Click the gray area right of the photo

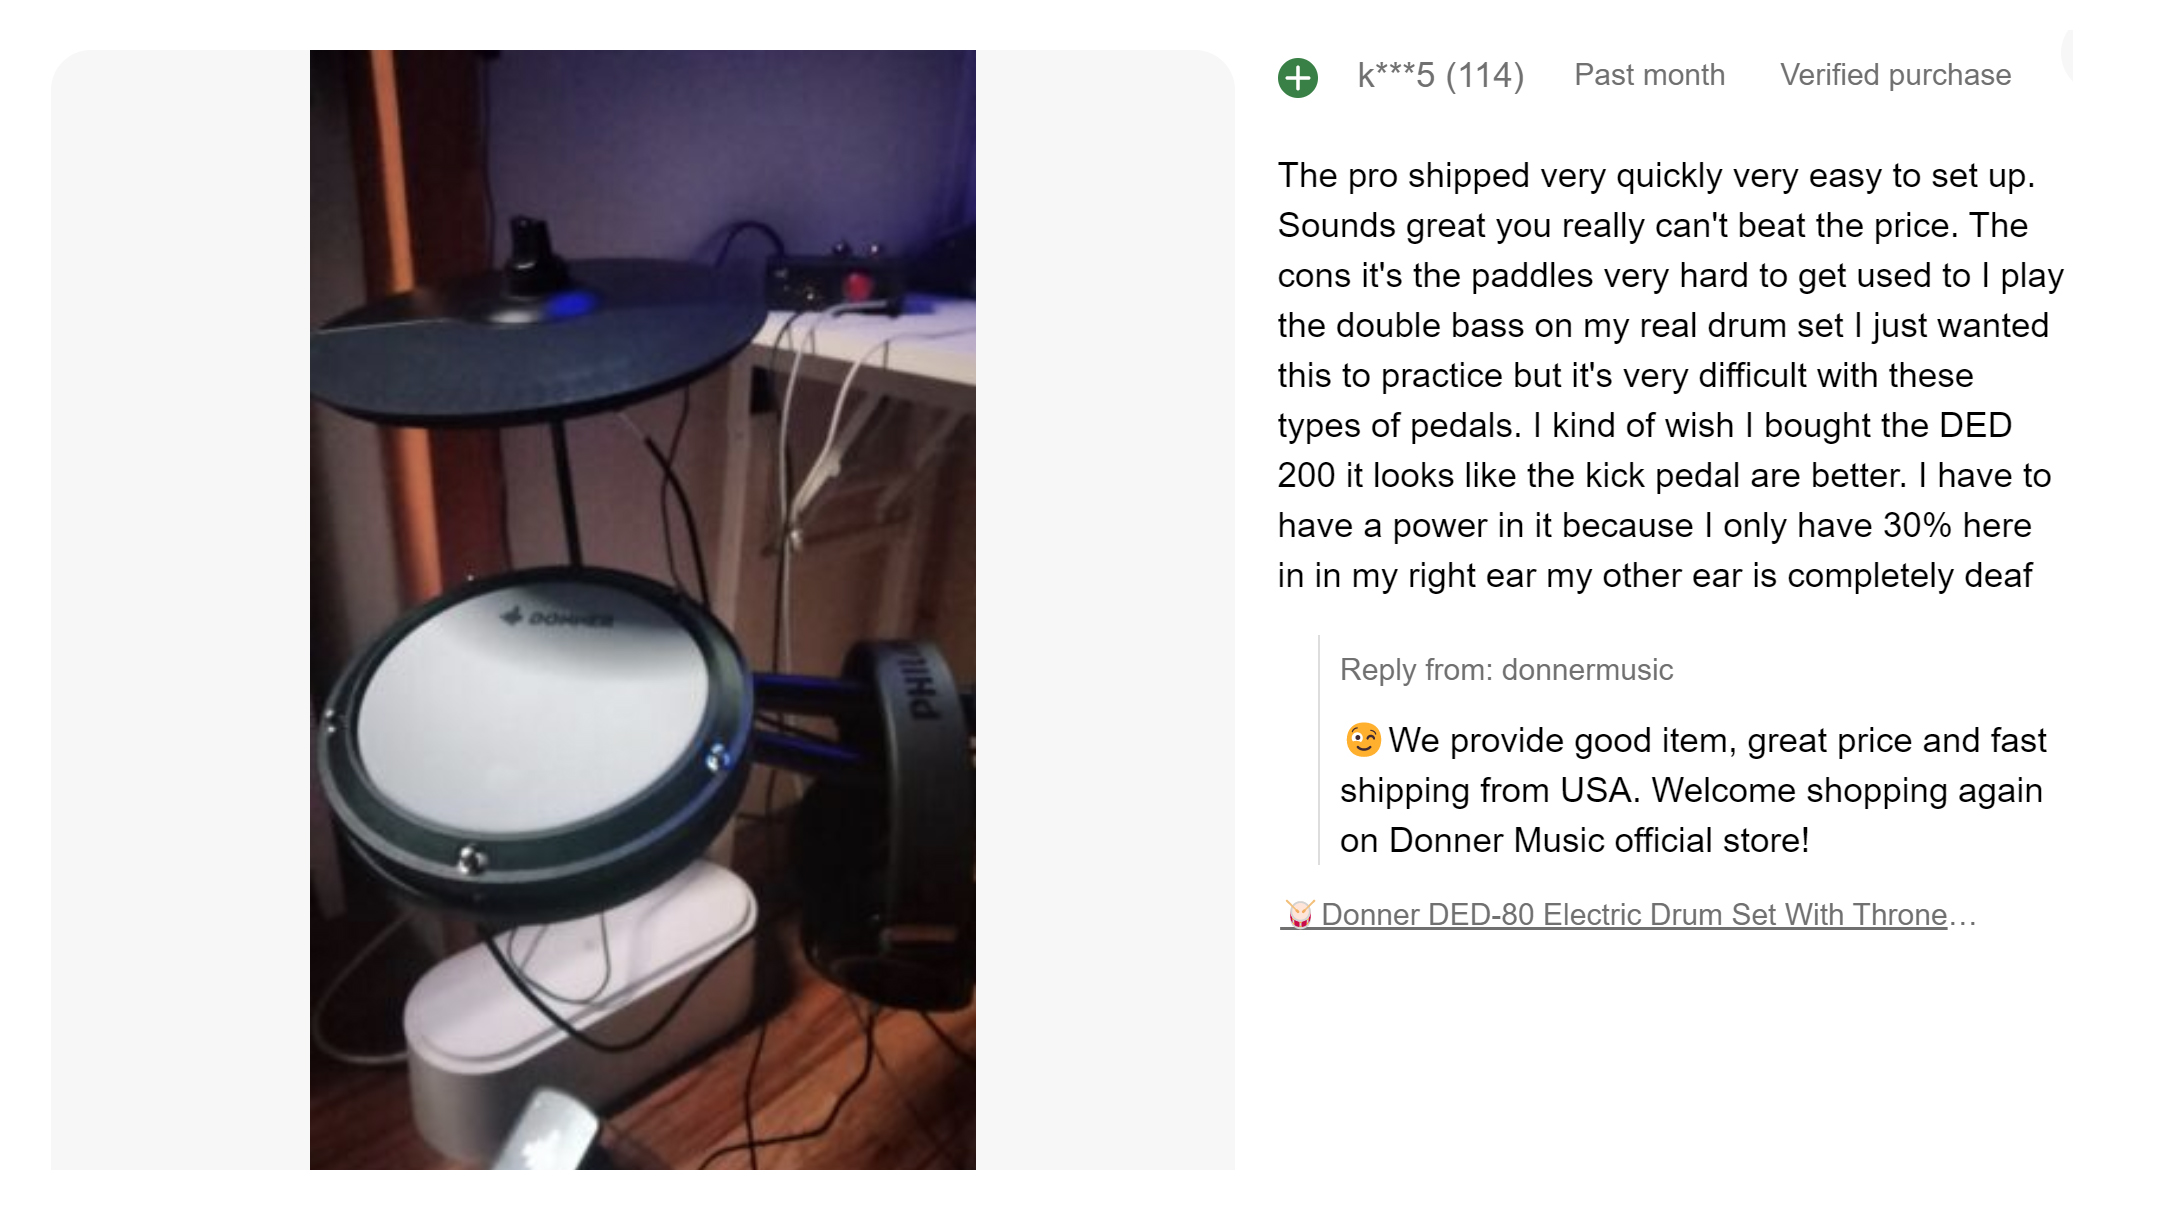pyautogui.click(x=1105, y=610)
